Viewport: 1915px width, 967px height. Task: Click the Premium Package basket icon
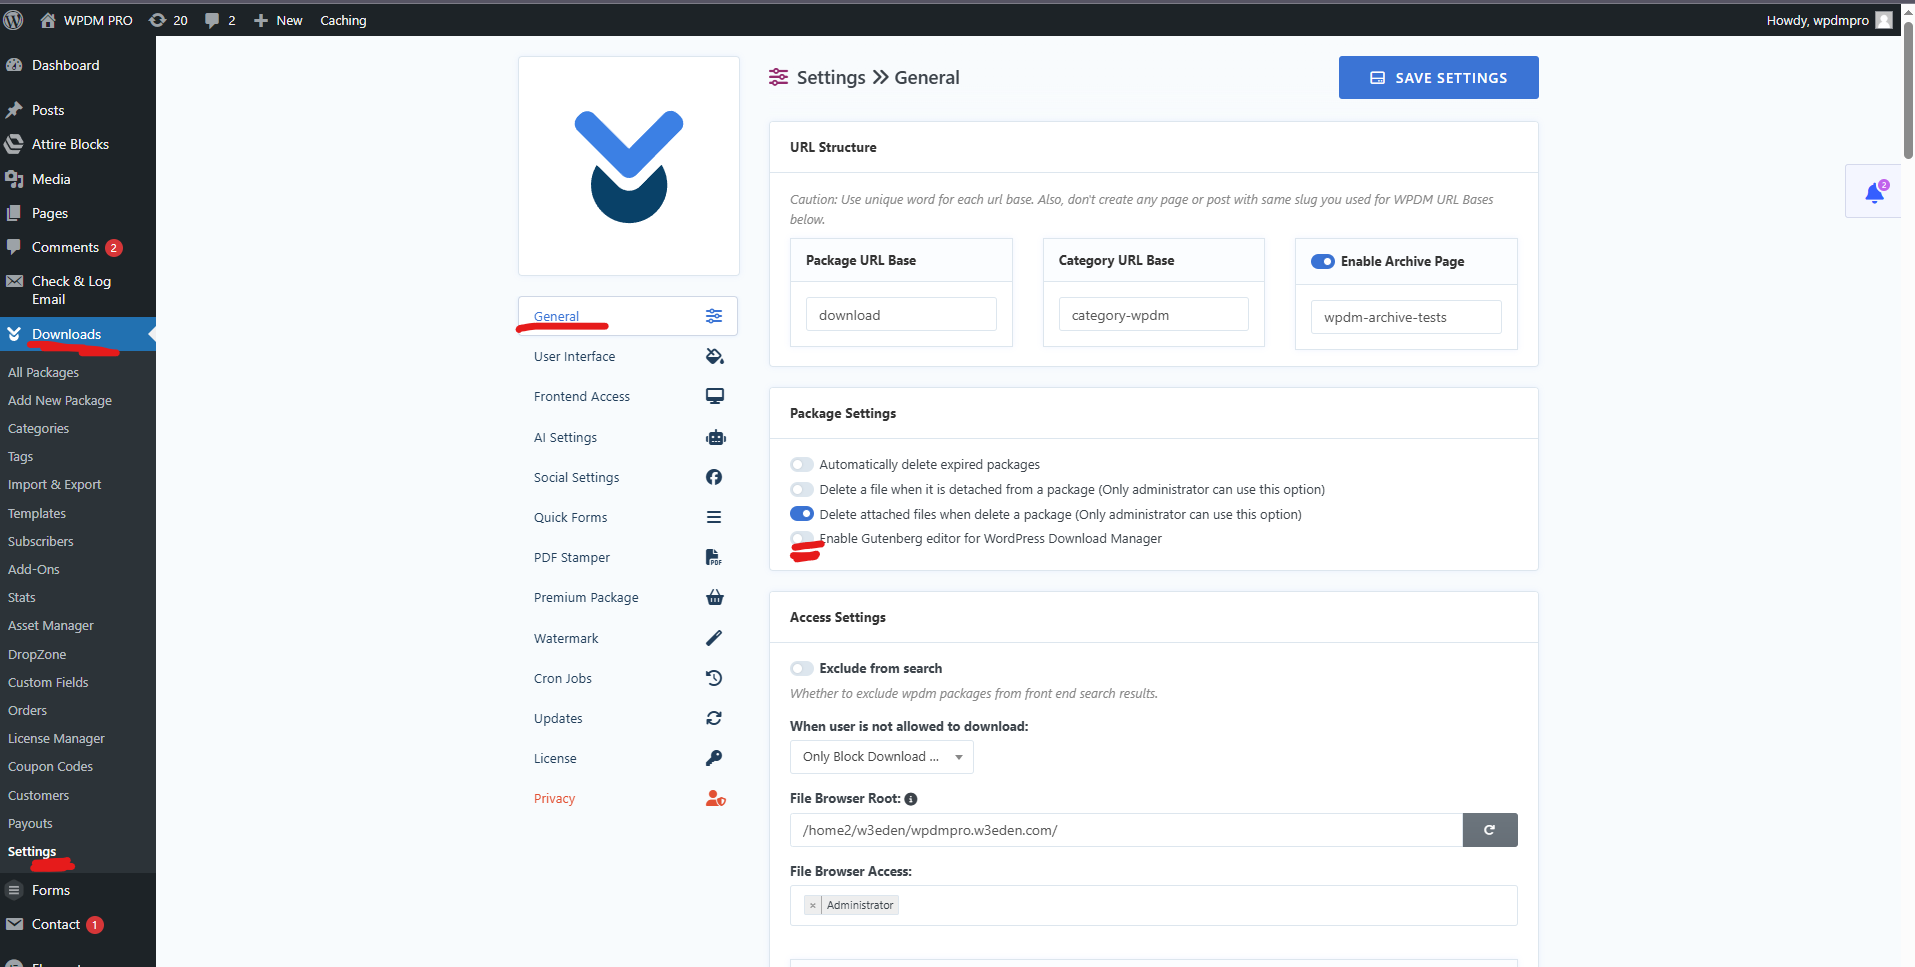tap(714, 597)
